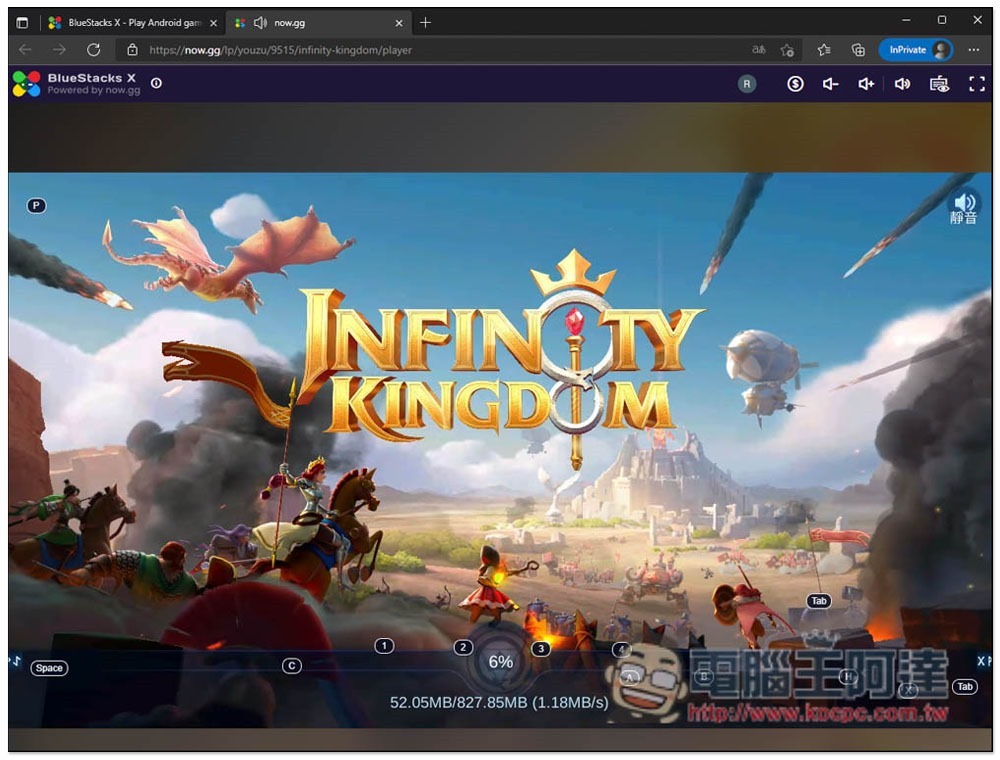Click the InPrivate profile button
The height and width of the screenshot is (760, 1000).
[x=915, y=50]
